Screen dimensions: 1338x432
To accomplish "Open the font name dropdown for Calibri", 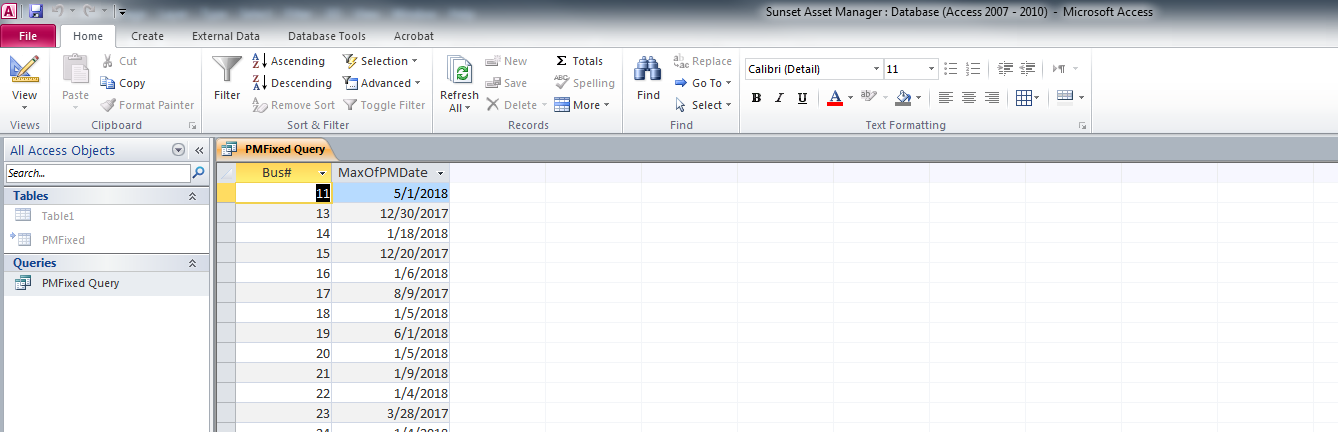I will (876, 69).
